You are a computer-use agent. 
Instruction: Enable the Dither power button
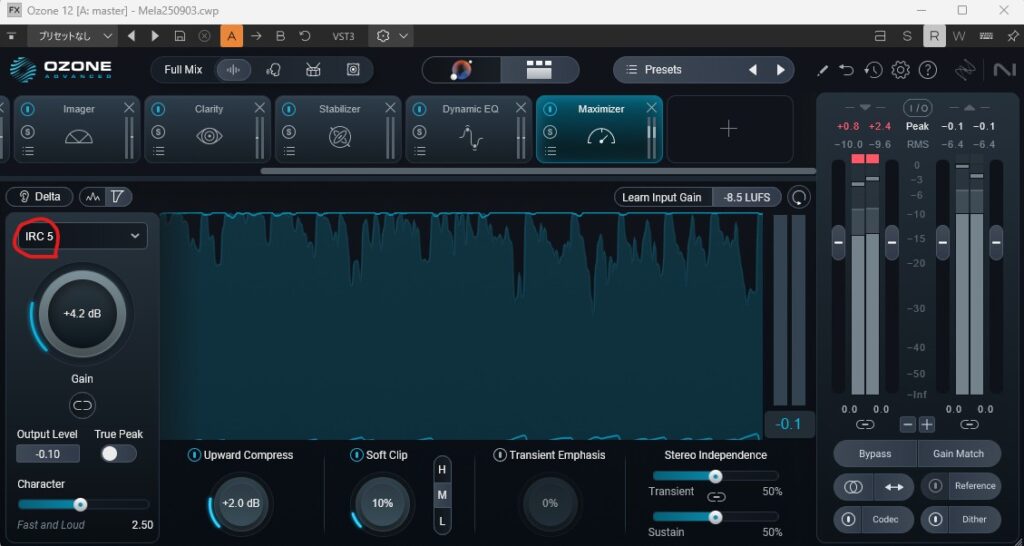(935, 519)
